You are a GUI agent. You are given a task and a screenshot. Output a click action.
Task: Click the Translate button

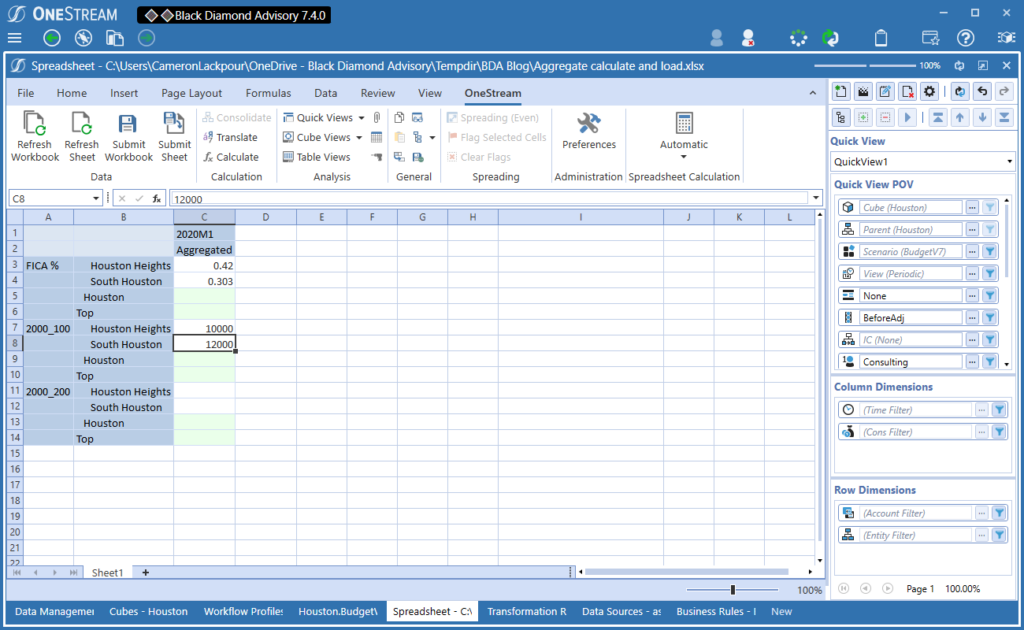coord(231,137)
